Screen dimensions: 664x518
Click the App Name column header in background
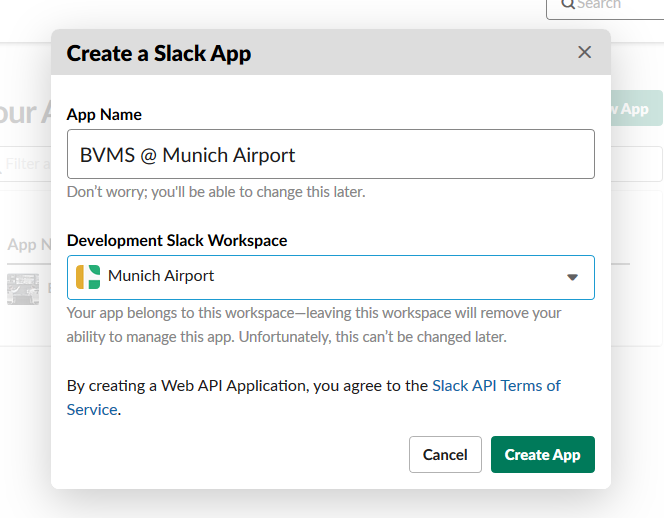tap(25, 245)
